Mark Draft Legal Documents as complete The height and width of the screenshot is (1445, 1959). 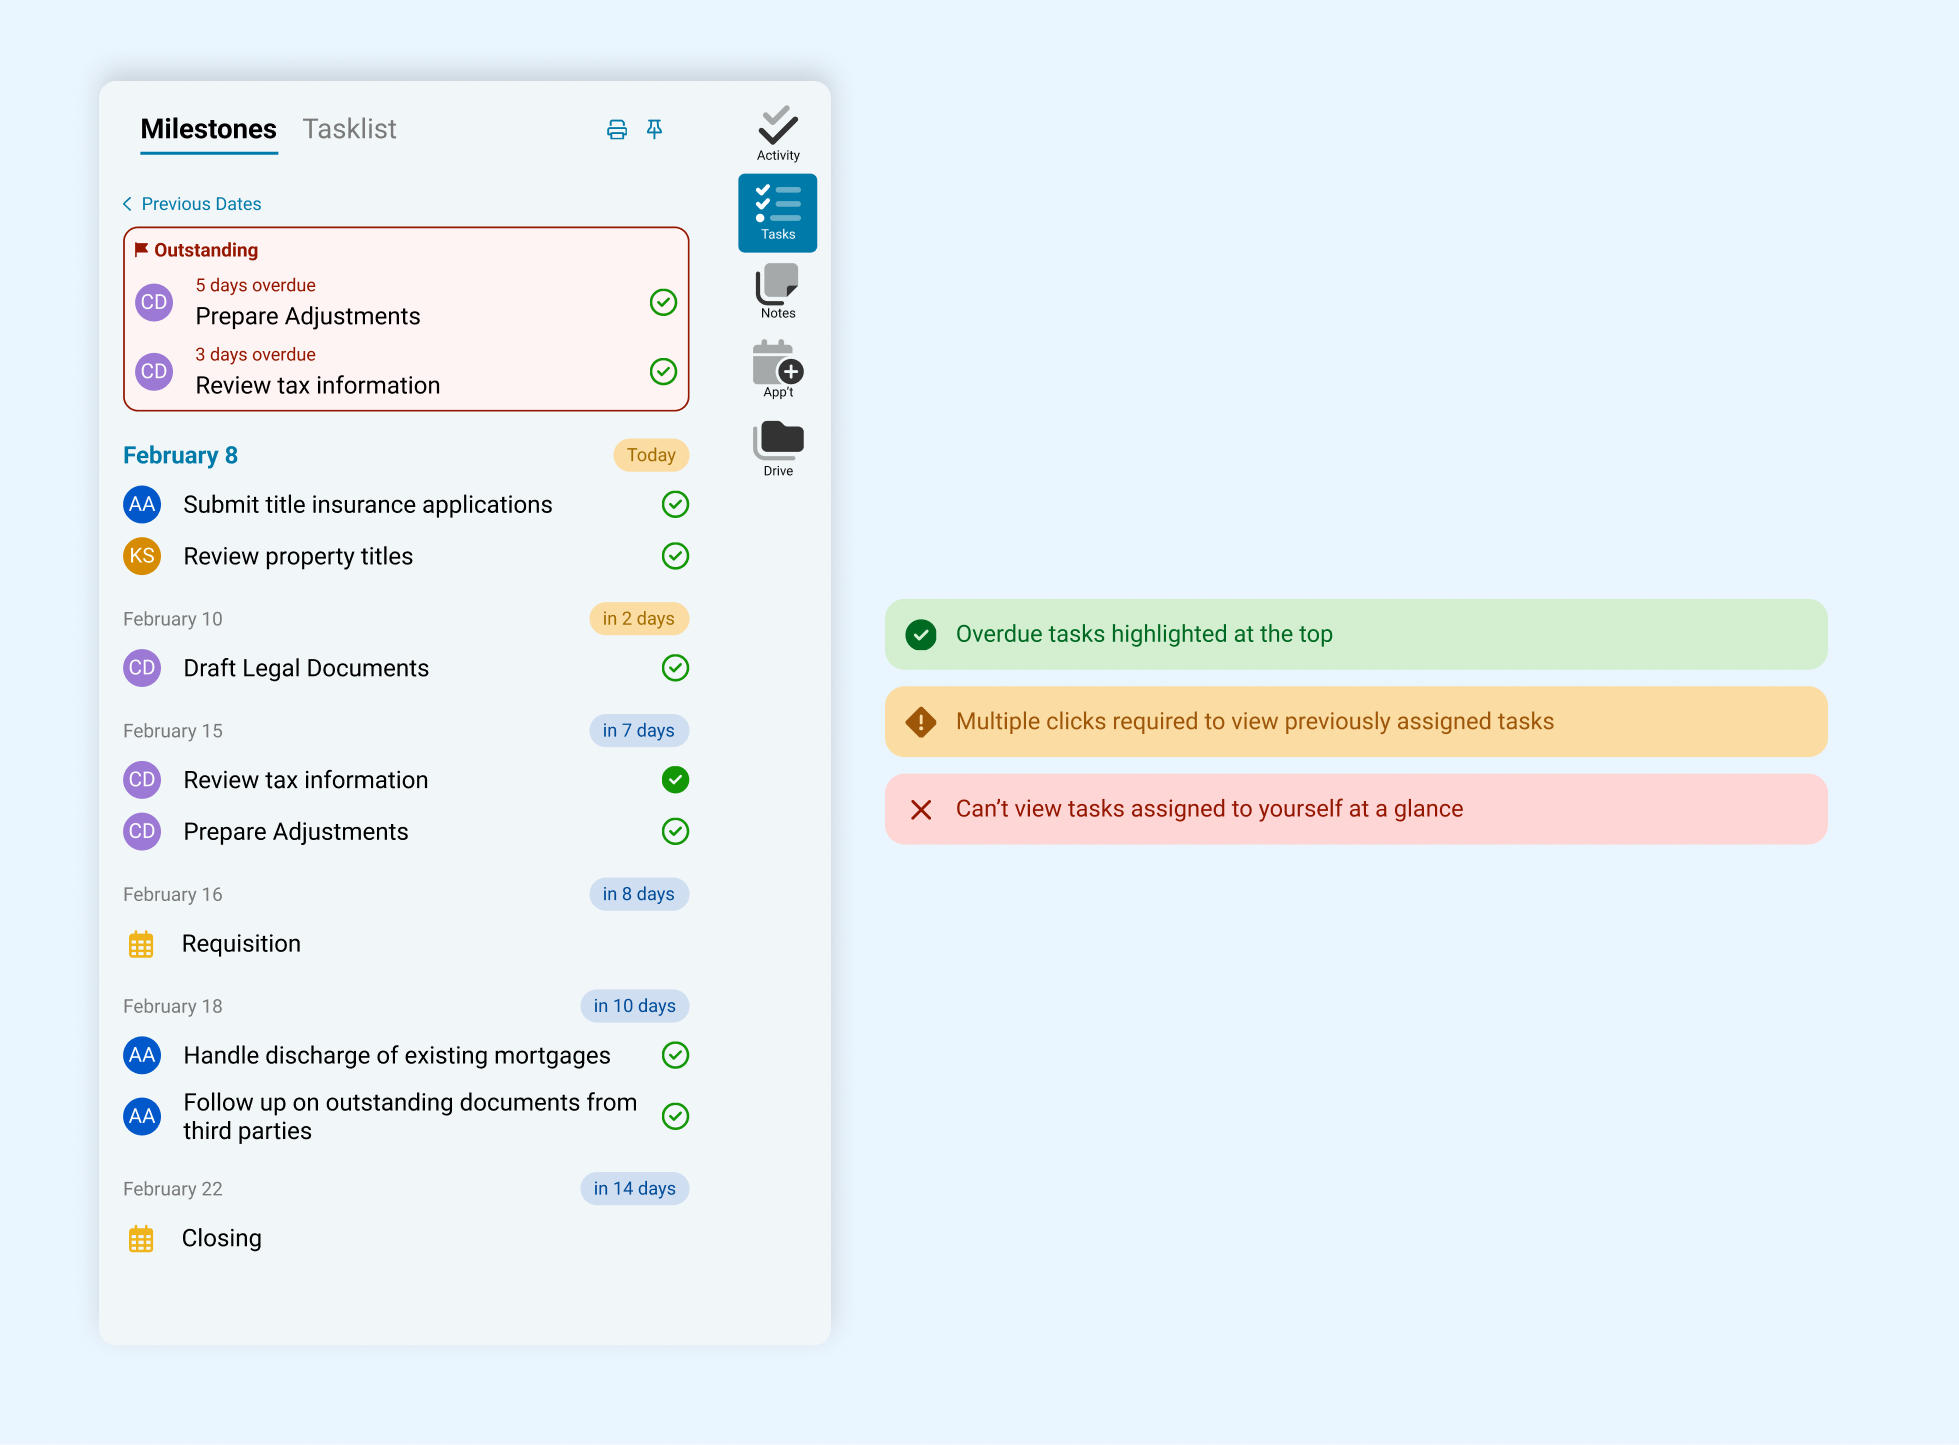point(675,668)
